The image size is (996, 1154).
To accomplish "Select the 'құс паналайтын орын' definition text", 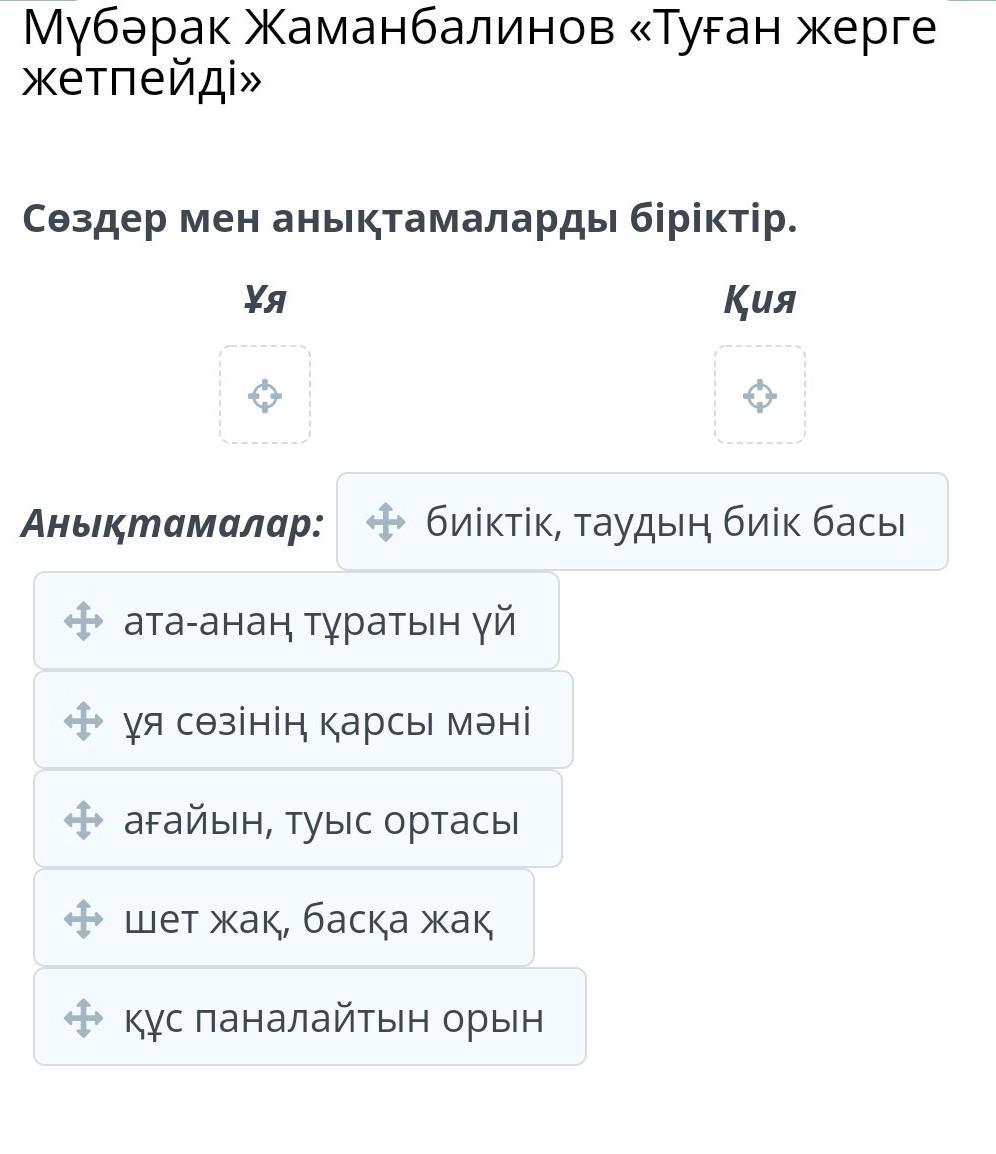I will pyautogui.click(x=334, y=1017).
